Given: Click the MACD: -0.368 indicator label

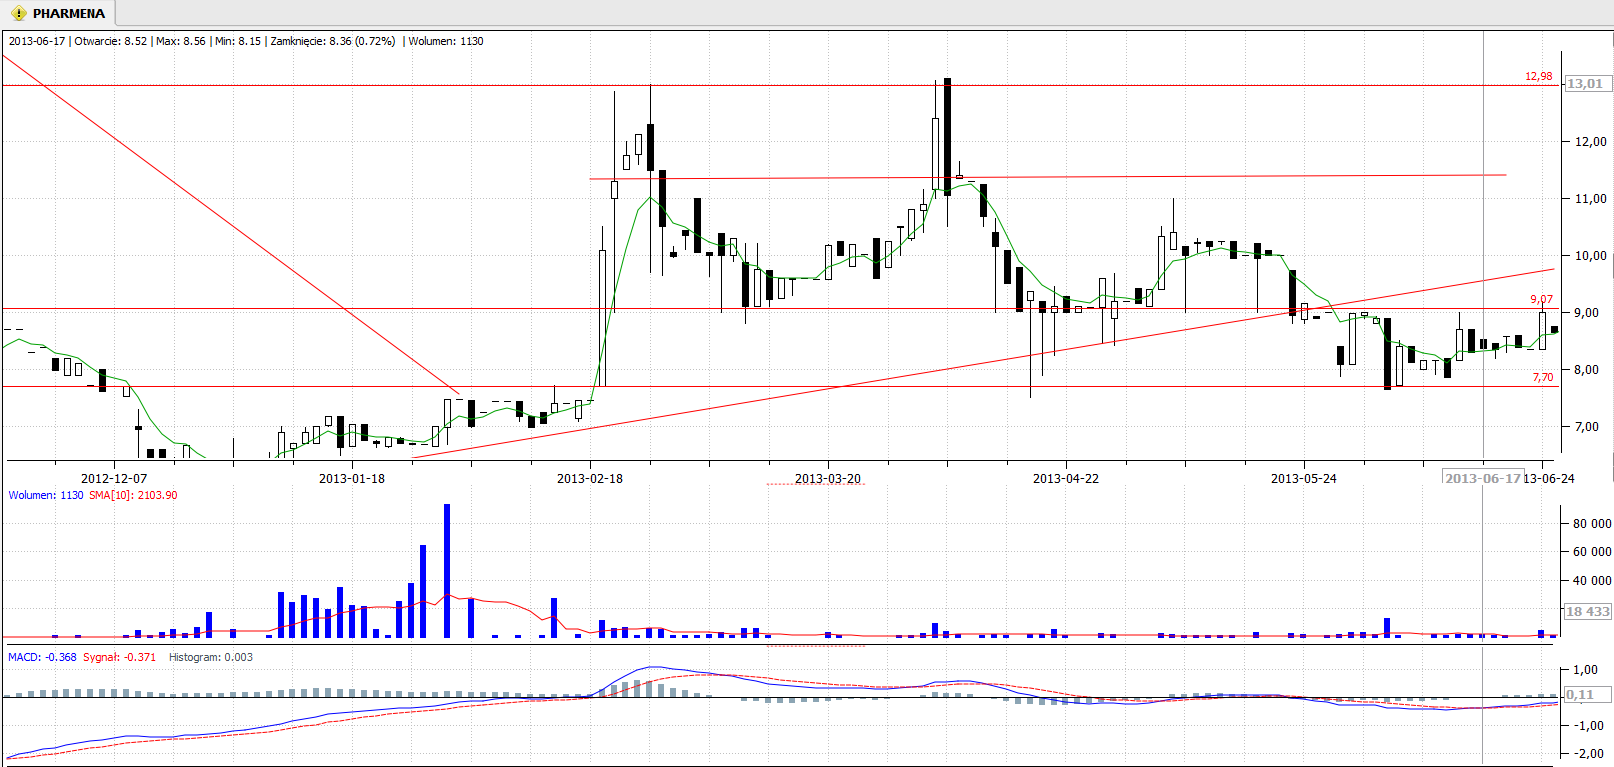Looking at the screenshot, I should coord(42,657).
